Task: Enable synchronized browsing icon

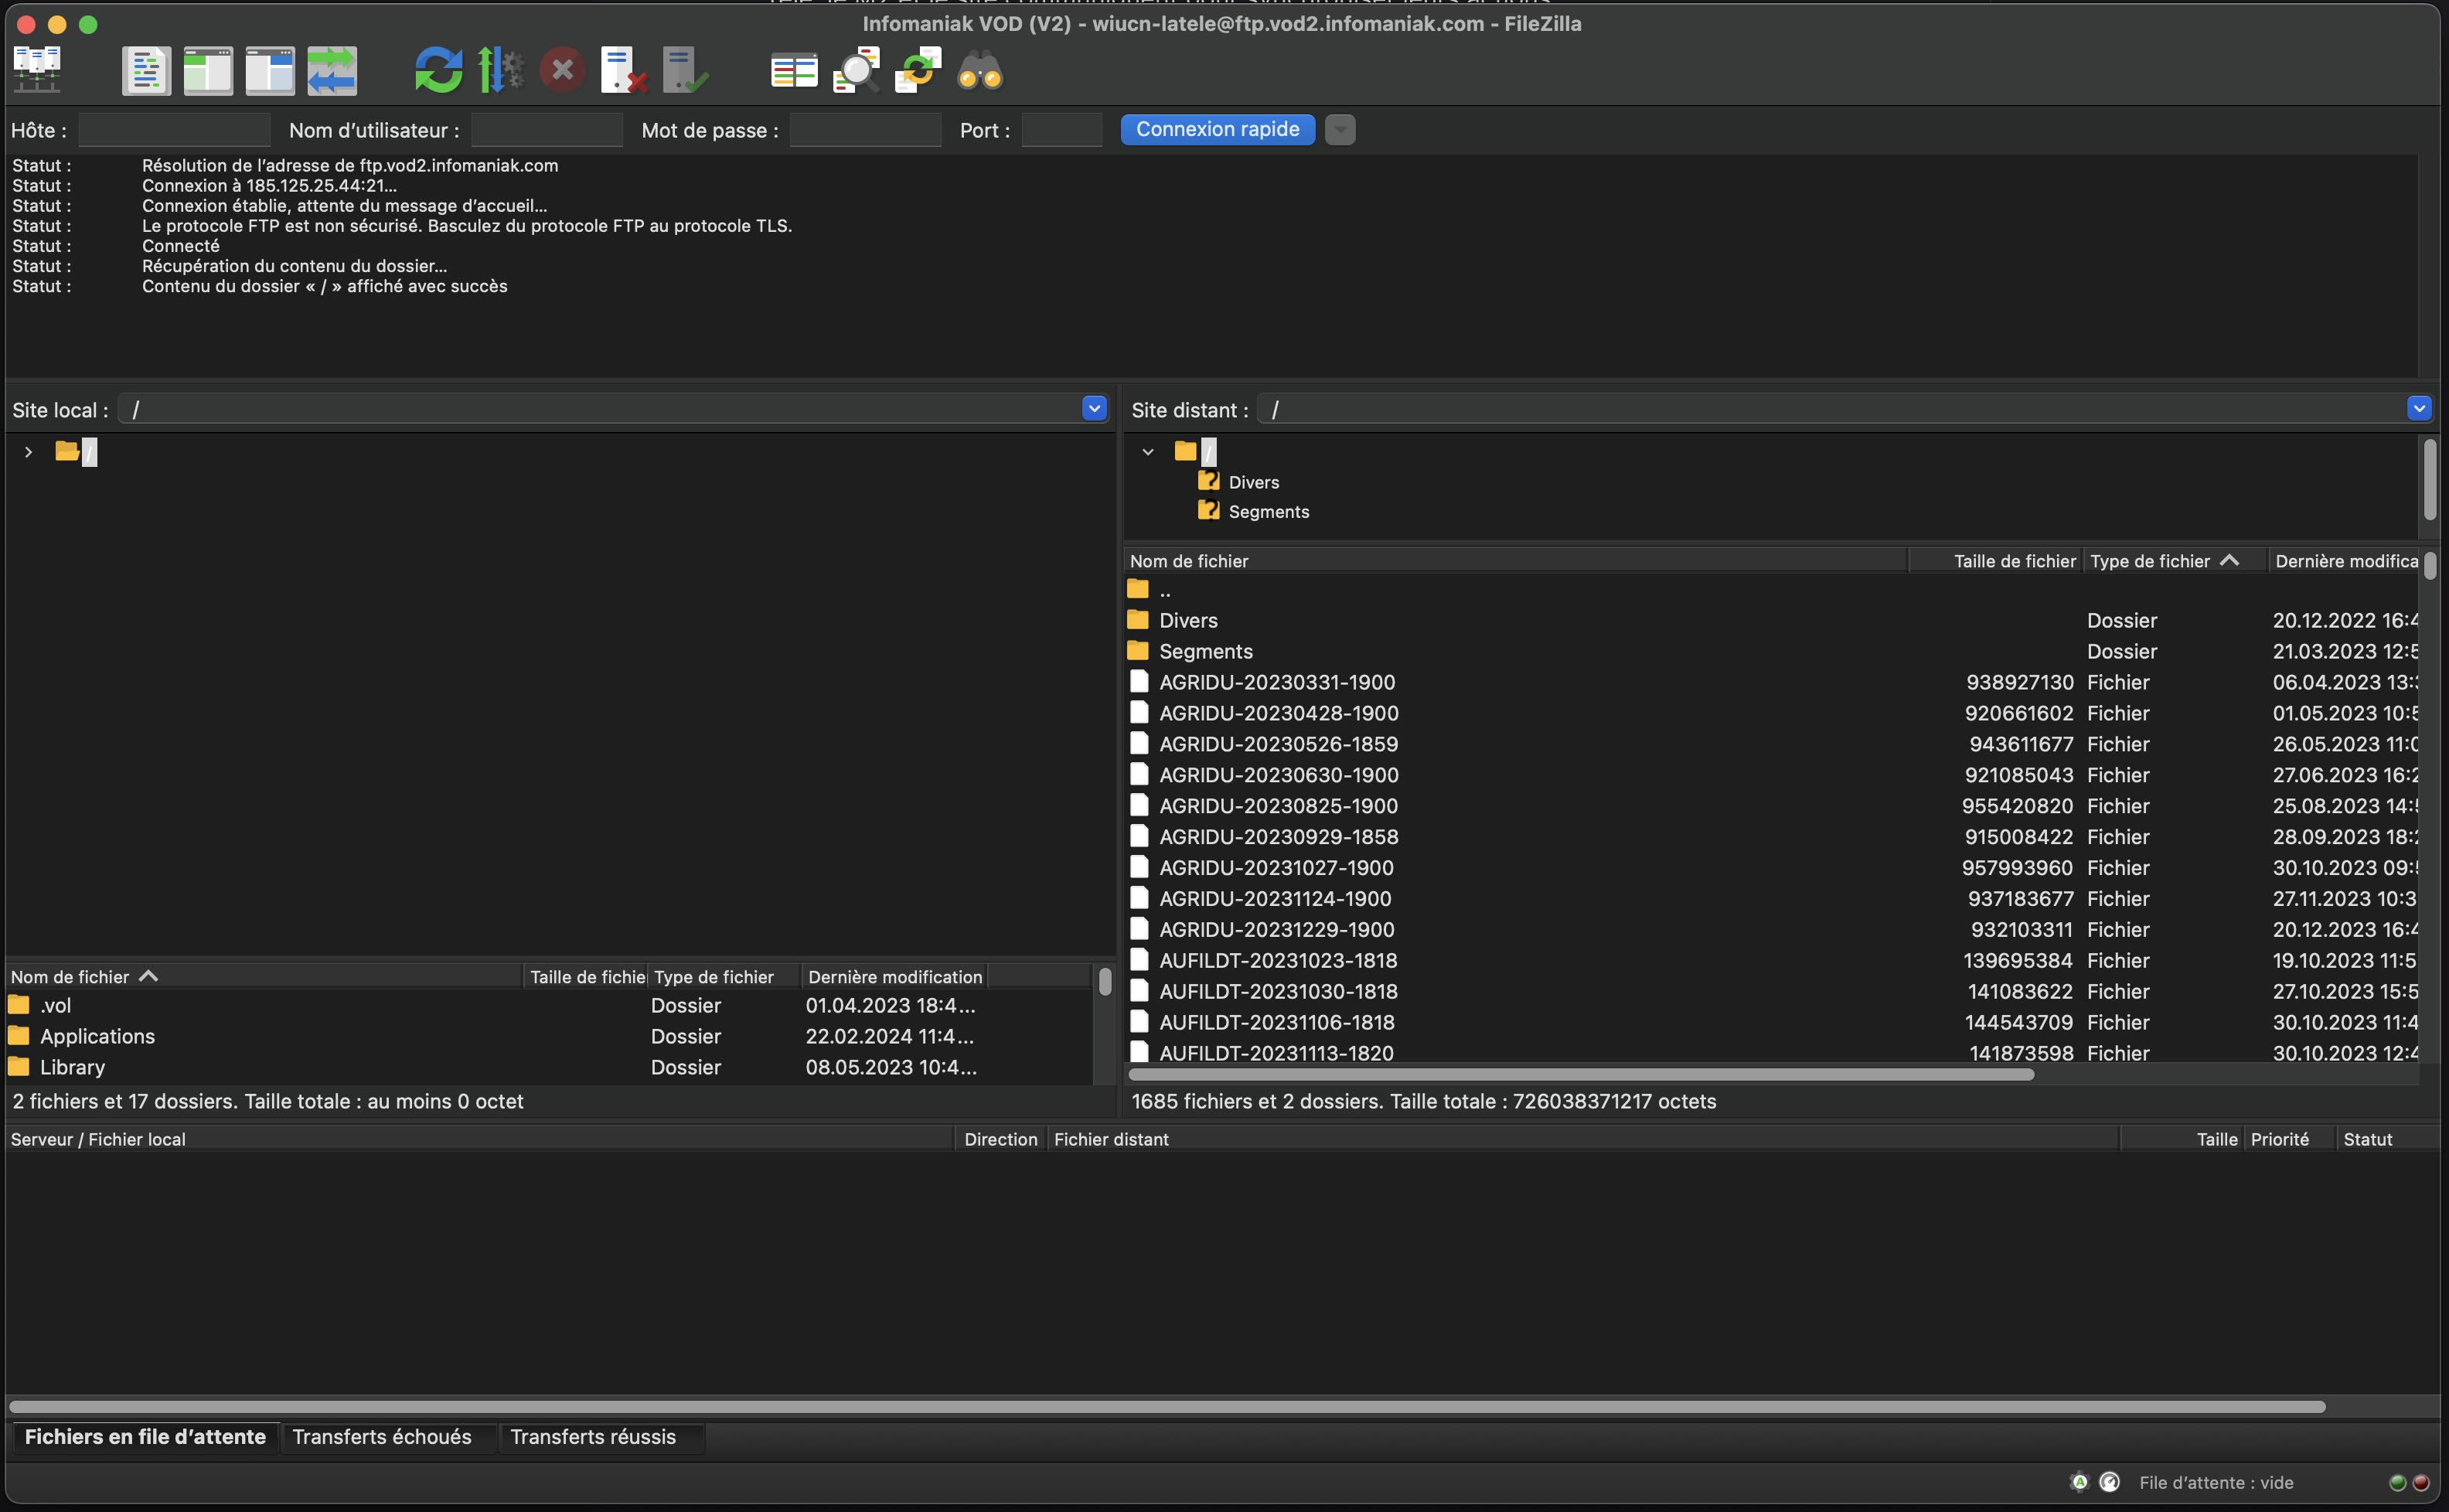Action: tap(918, 71)
